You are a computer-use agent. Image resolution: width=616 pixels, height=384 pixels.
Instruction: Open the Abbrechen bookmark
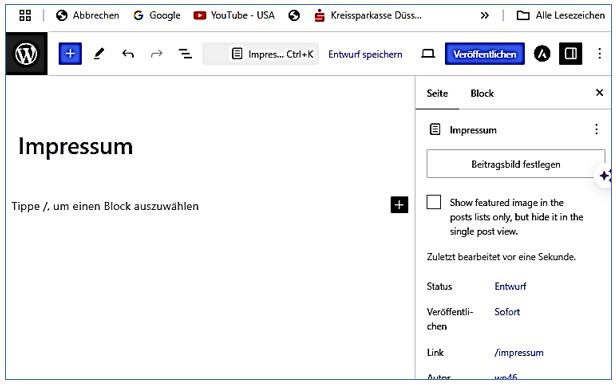pyautogui.click(x=88, y=15)
